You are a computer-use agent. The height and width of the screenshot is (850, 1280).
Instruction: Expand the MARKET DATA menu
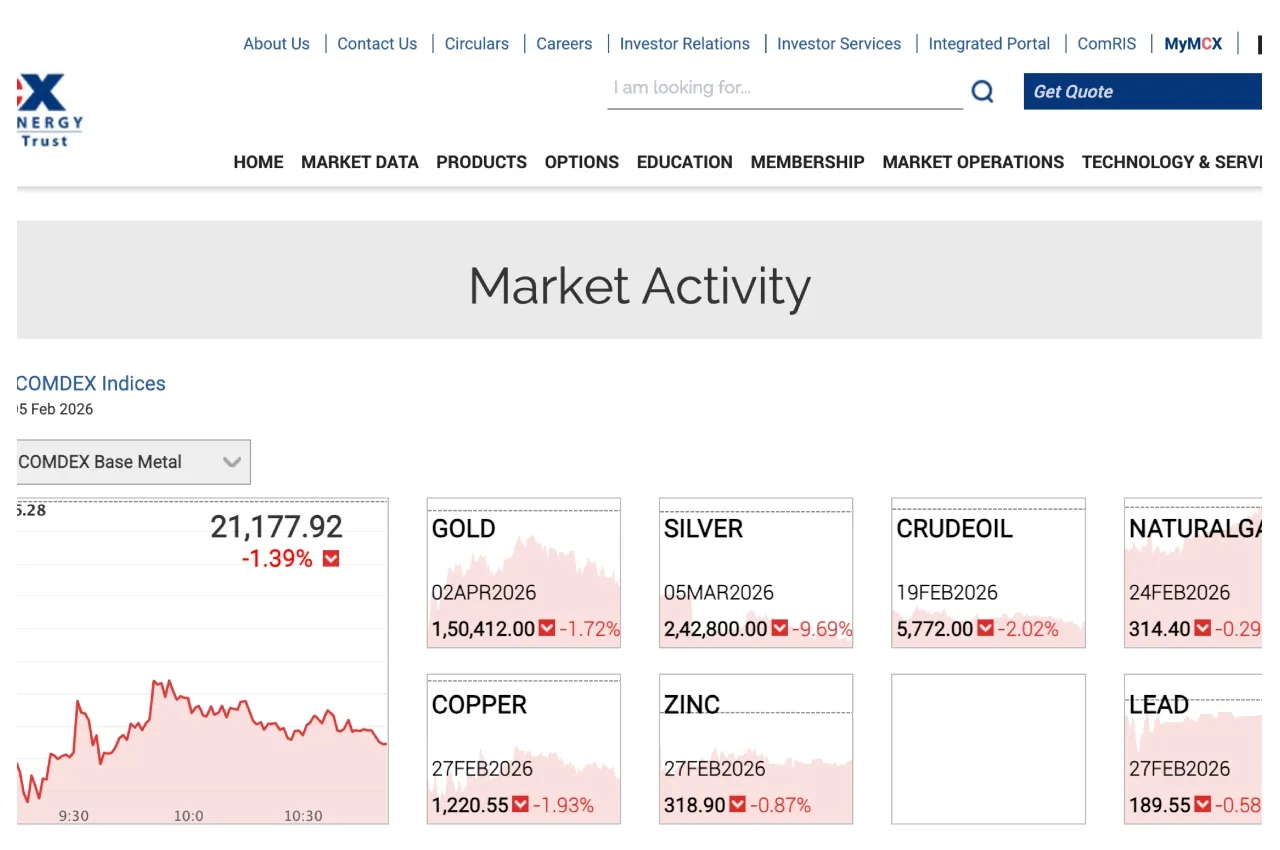pos(359,162)
